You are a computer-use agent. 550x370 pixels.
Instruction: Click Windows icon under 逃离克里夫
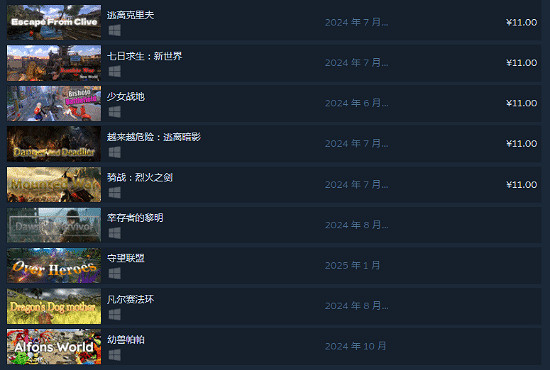115,31
